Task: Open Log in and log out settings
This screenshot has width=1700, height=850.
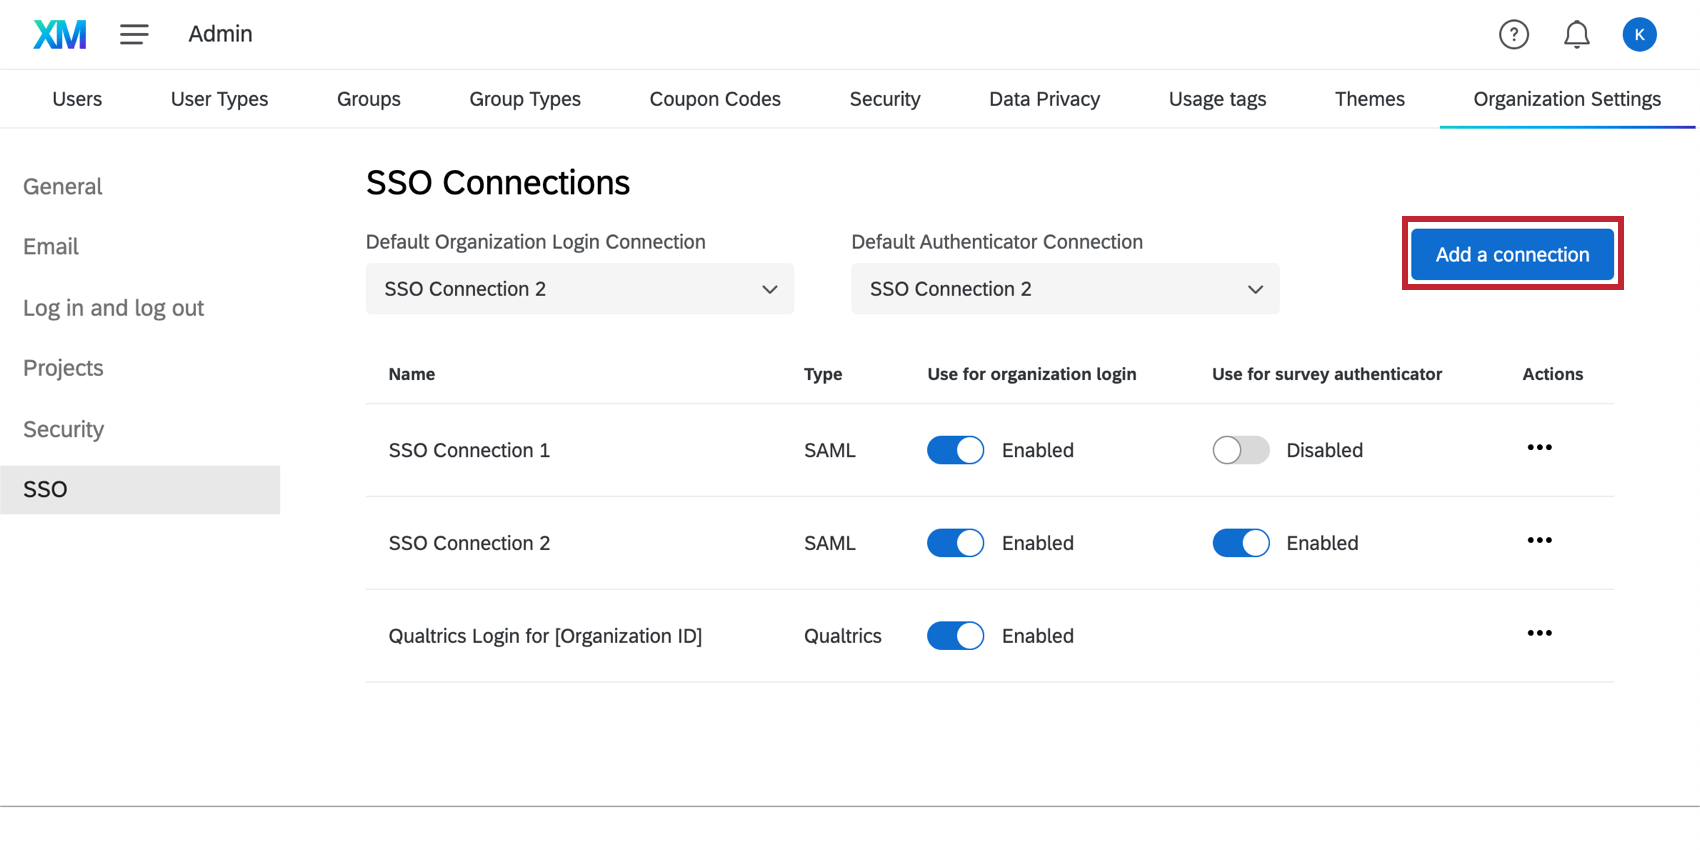Action: point(113,308)
